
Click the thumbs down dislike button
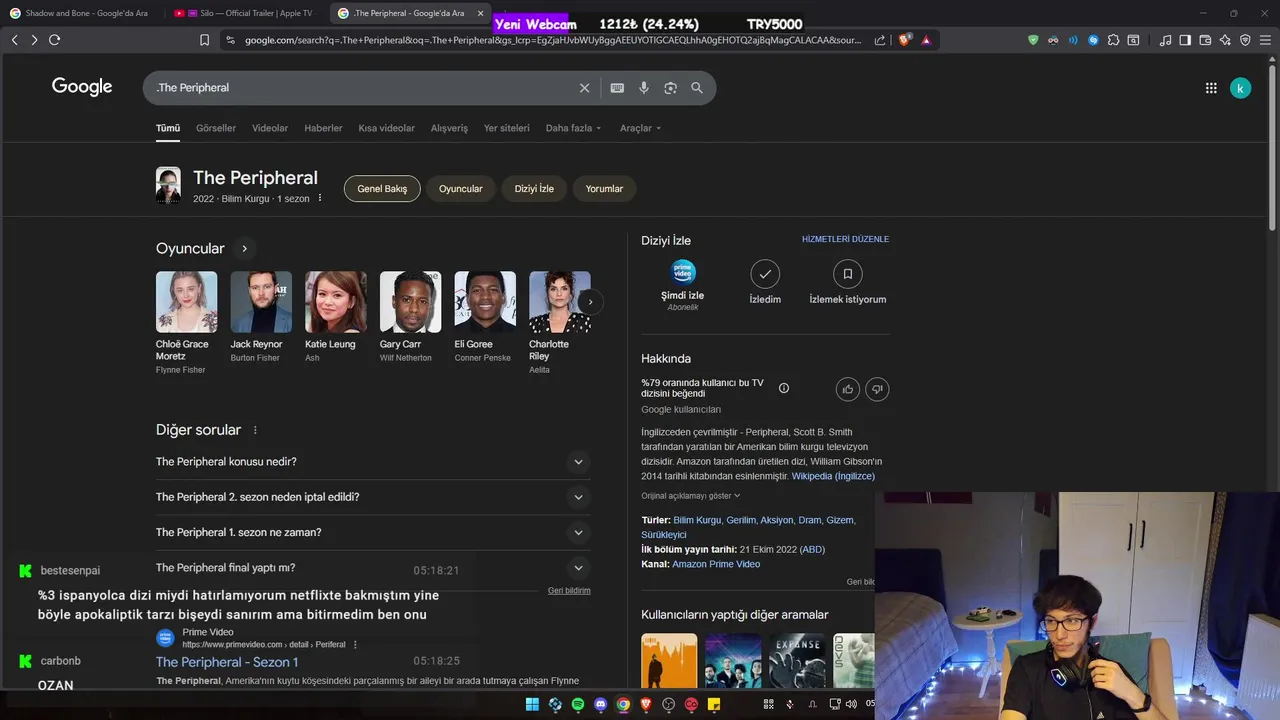[x=877, y=389]
